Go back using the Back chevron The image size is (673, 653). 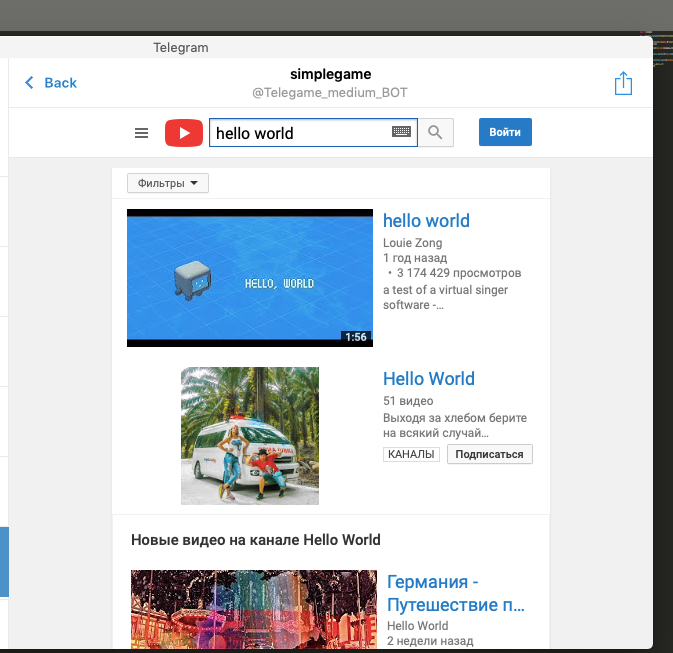[29, 82]
